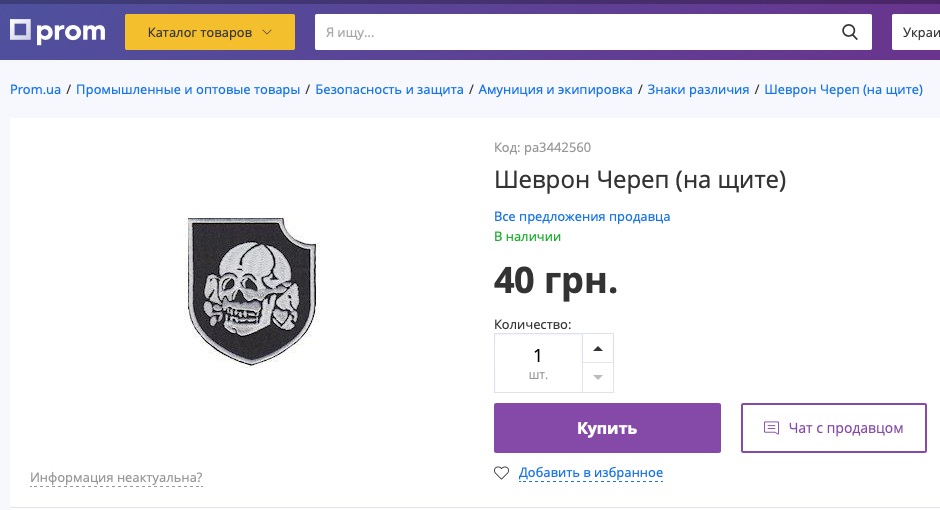Expand catalog chevron arrow
The height and width of the screenshot is (510, 940).
(267, 32)
